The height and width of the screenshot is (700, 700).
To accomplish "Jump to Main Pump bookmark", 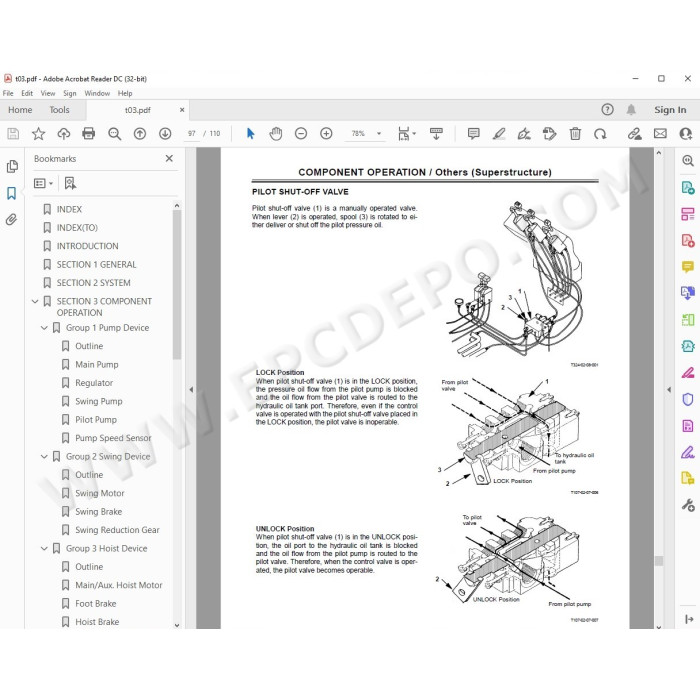I will [x=97, y=365].
